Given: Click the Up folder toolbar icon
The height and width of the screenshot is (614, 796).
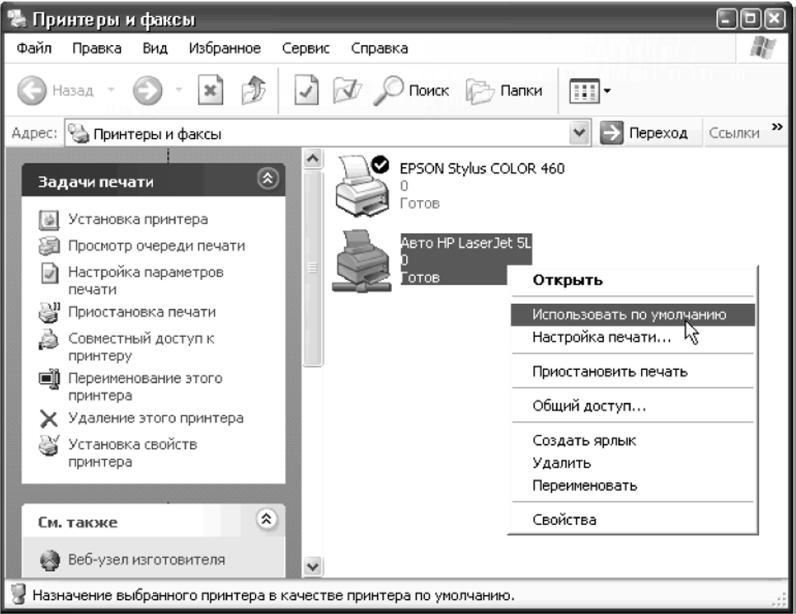Looking at the screenshot, I should pyautogui.click(x=254, y=90).
